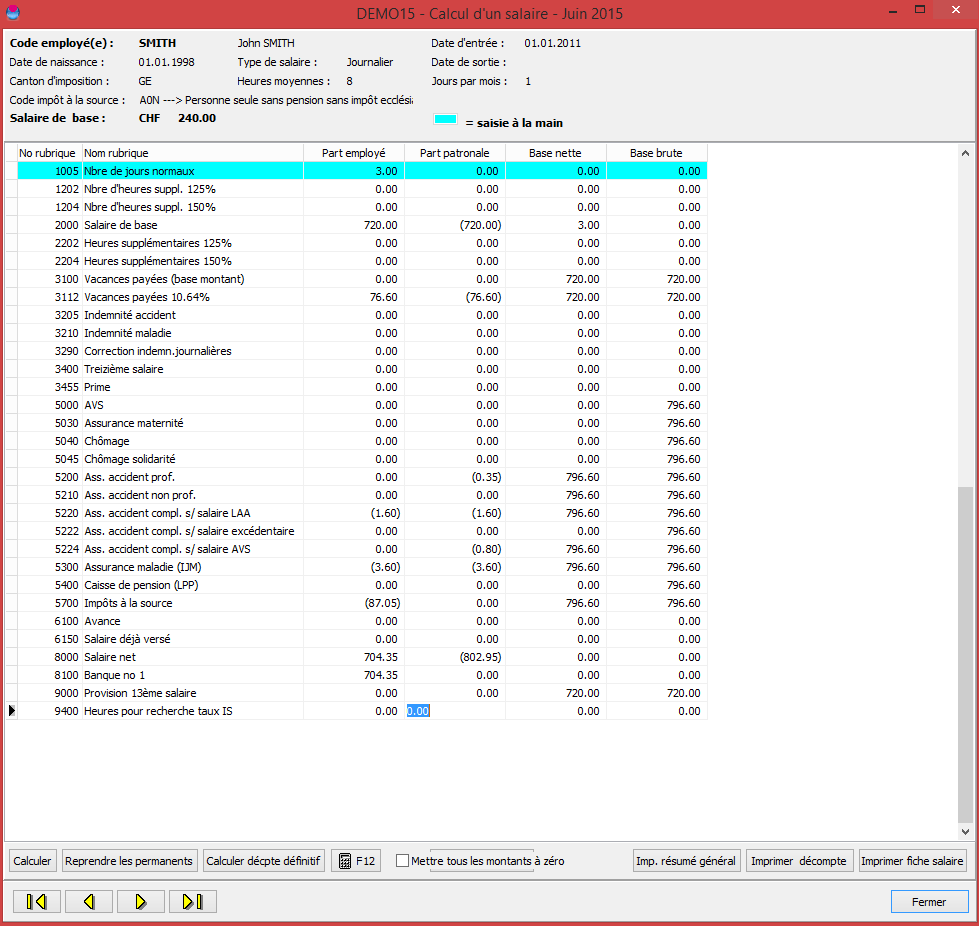
Task: Click the 'Part employé' column header
Action: [353, 153]
